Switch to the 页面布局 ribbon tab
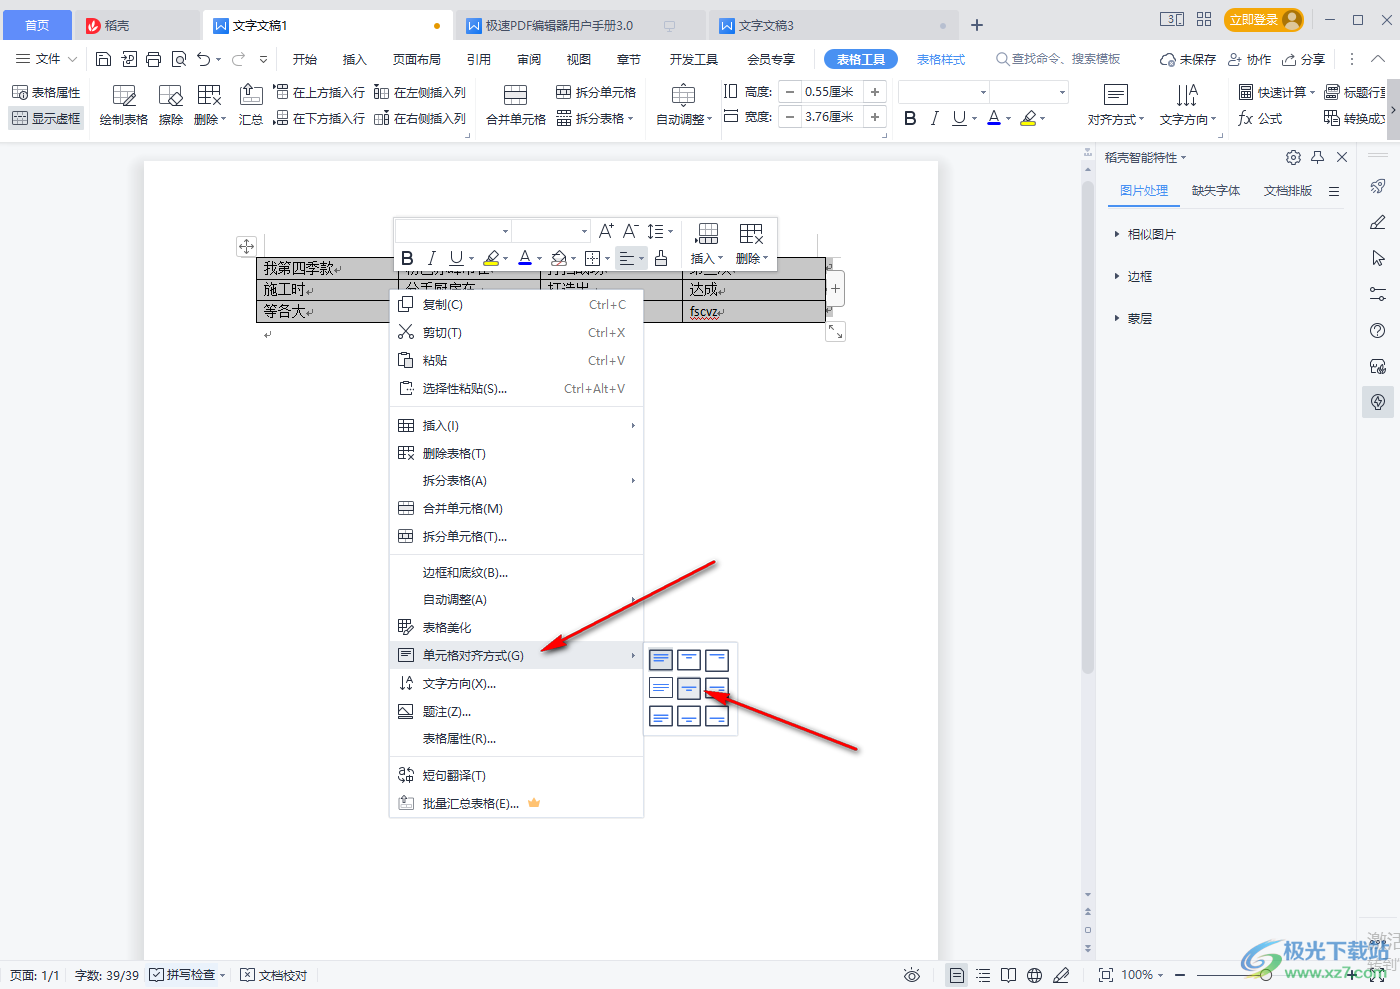Viewport: 1400px width, 989px height. [x=417, y=59]
